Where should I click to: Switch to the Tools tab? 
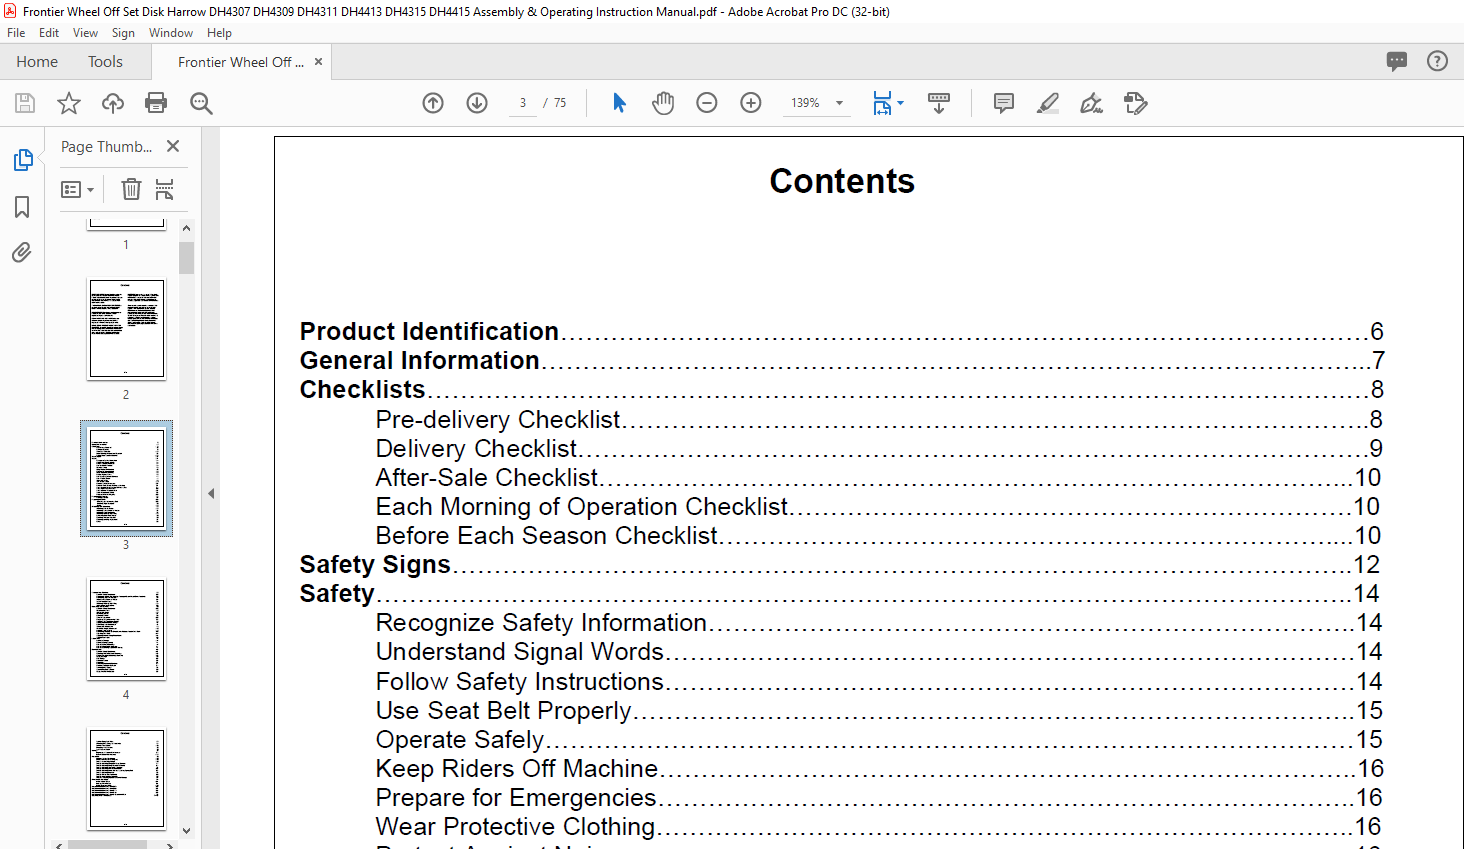105,62
